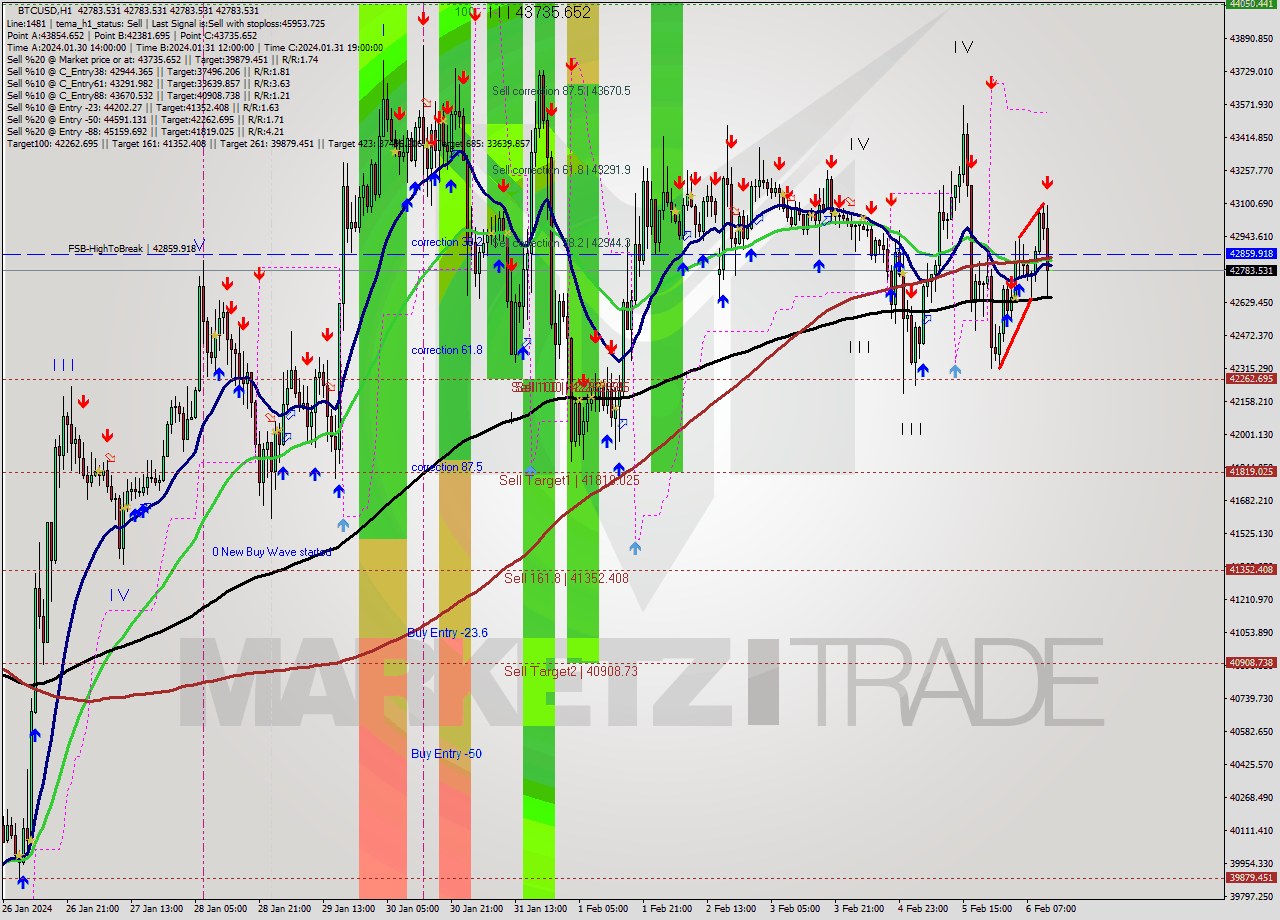This screenshot has width=1280, height=920.
Task: Click the '31 Jan 13:00' time label
Action: 540,909
